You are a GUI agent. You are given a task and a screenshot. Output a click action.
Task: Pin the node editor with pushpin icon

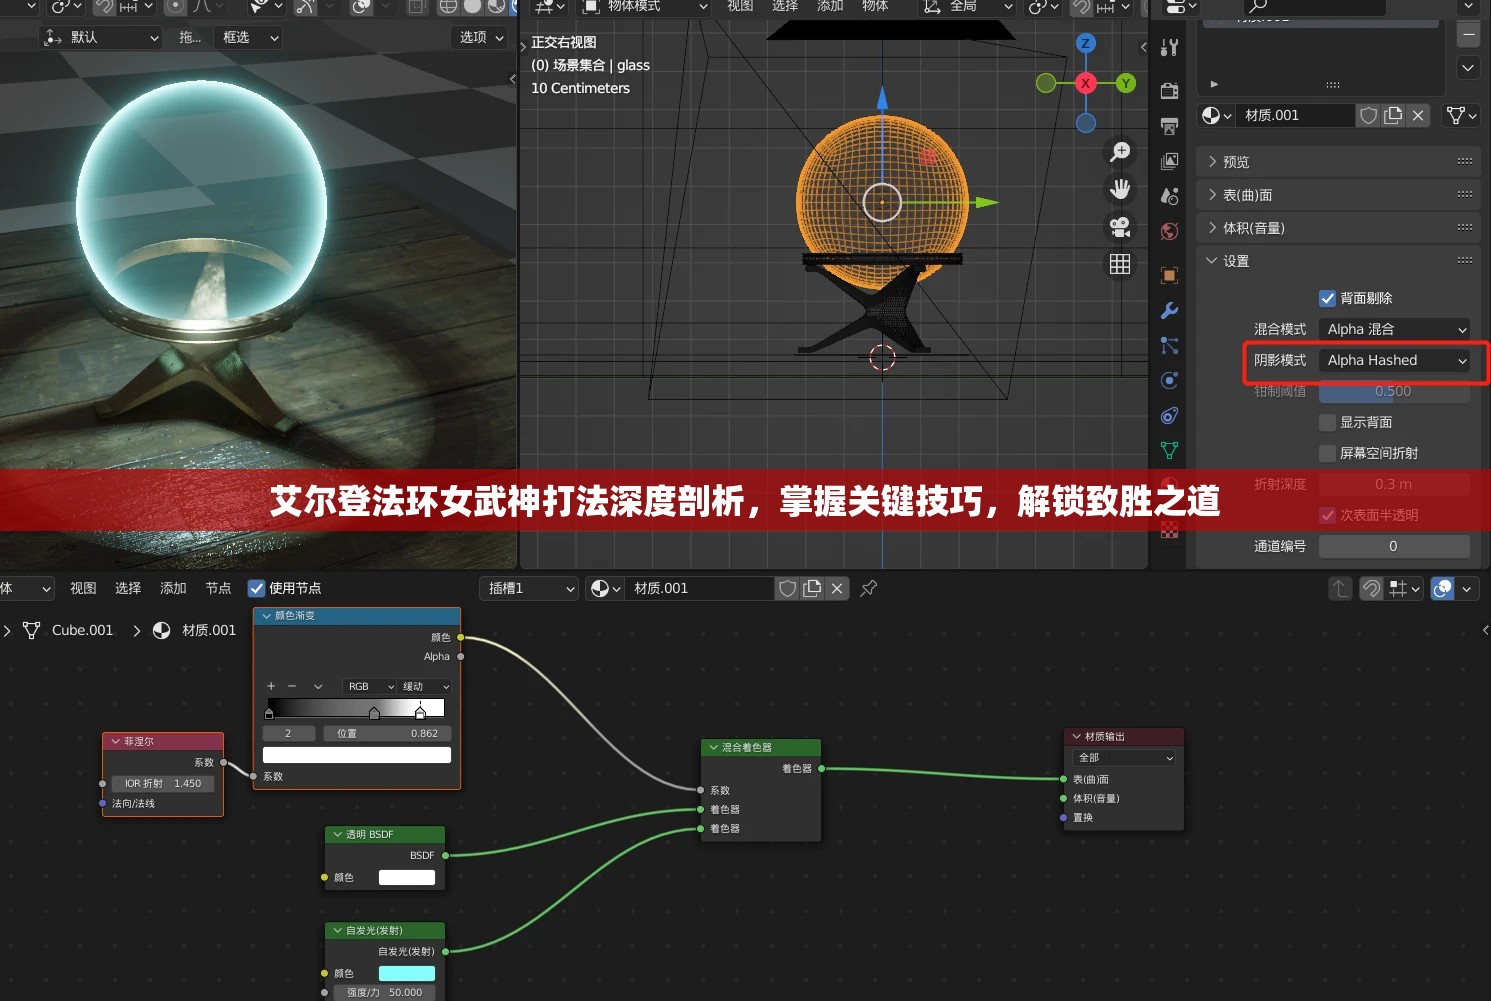[869, 588]
